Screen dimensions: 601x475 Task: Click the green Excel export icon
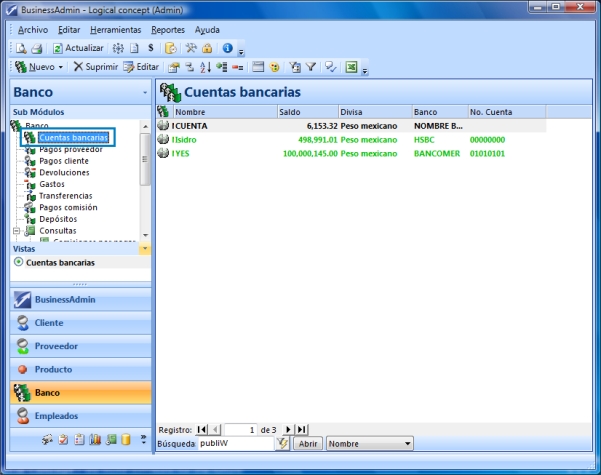click(x=352, y=67)
